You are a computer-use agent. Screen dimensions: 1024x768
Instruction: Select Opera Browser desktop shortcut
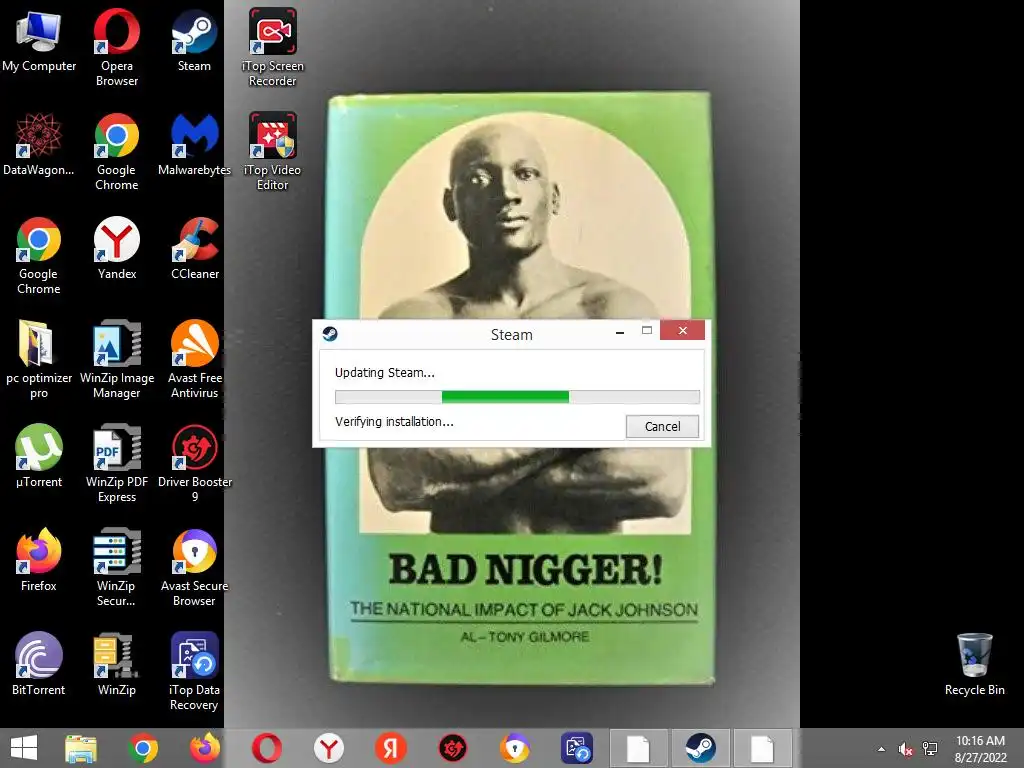(117, 47)
